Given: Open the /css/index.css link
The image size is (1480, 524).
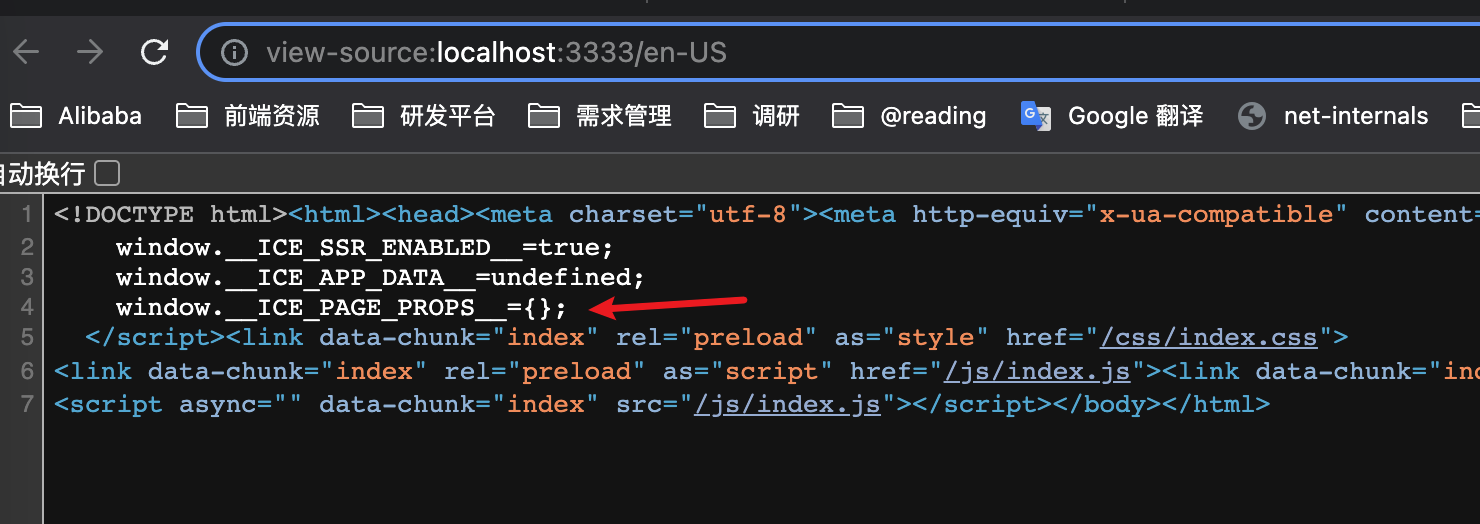Looking at the screenshot, I should point(1209,337).
